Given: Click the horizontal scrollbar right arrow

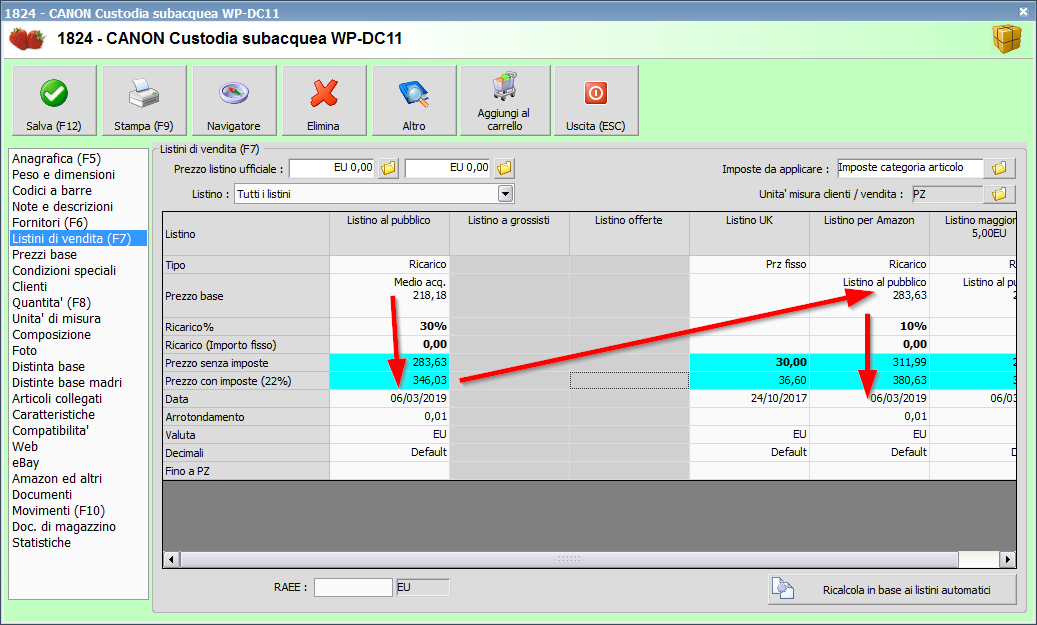Looking at the screenshot, I should [1007, 559].
